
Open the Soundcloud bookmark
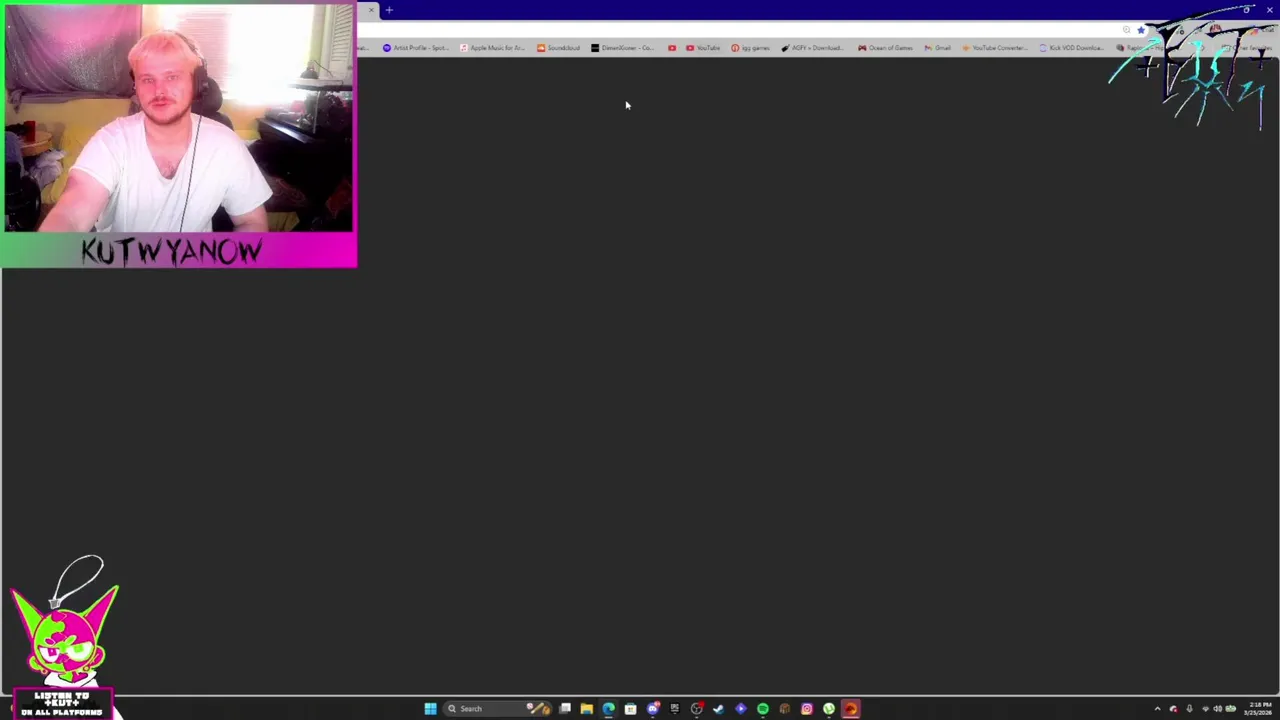coord(558,48)
